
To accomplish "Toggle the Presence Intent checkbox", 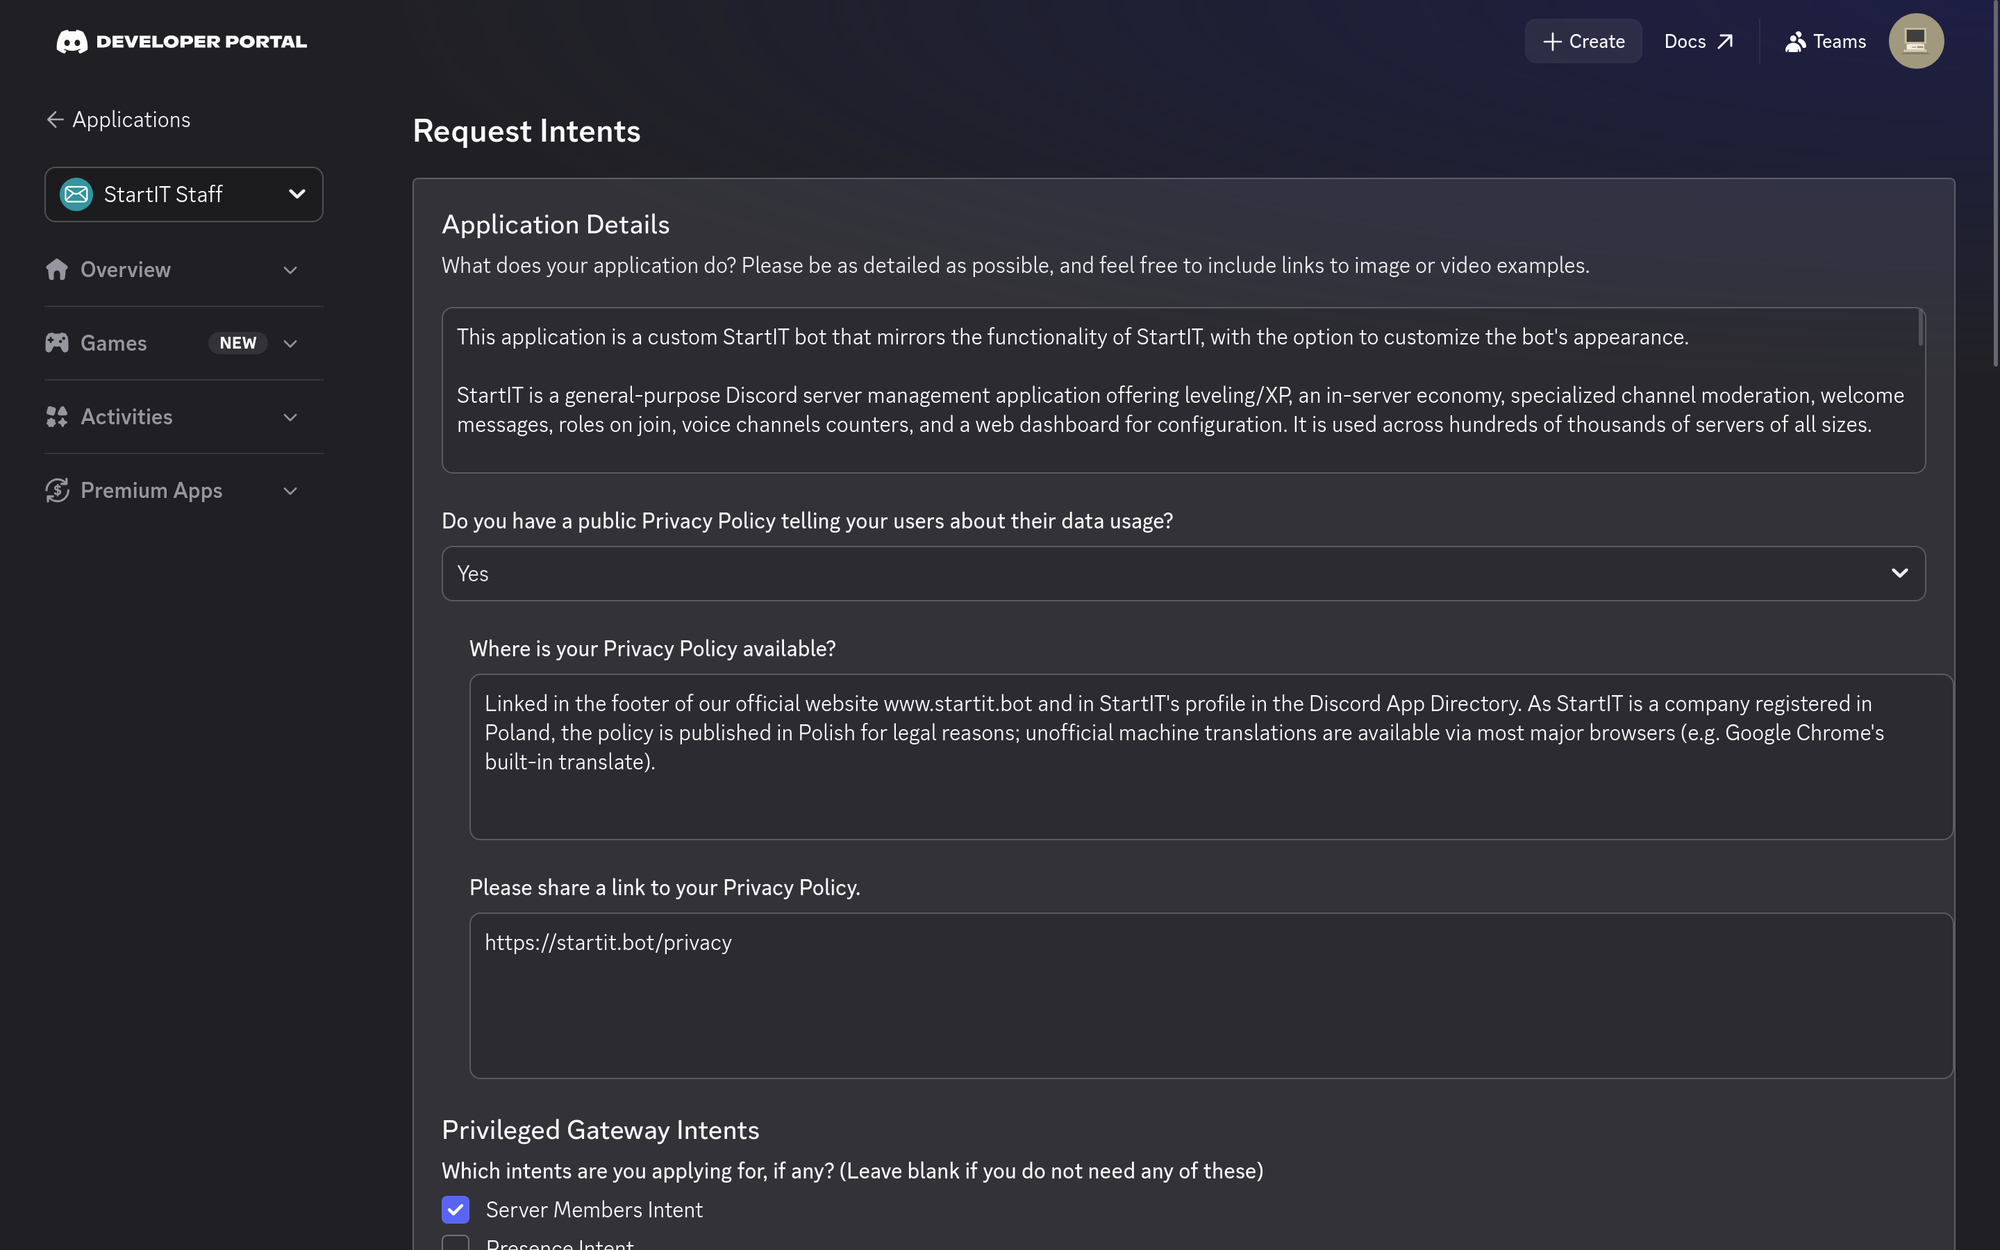I will pos(456,1243).
